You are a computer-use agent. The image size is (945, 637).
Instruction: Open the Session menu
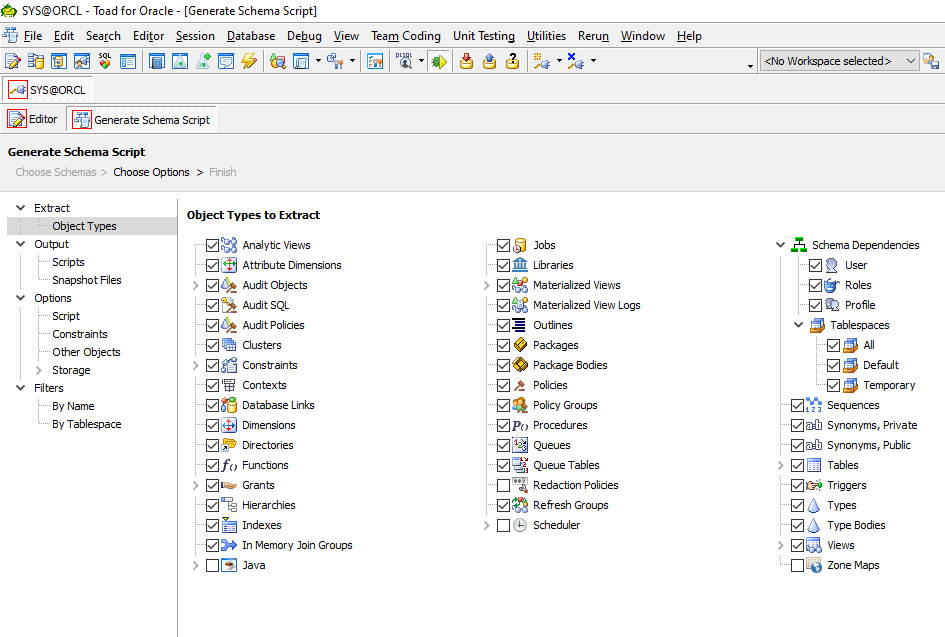point(195,36)
